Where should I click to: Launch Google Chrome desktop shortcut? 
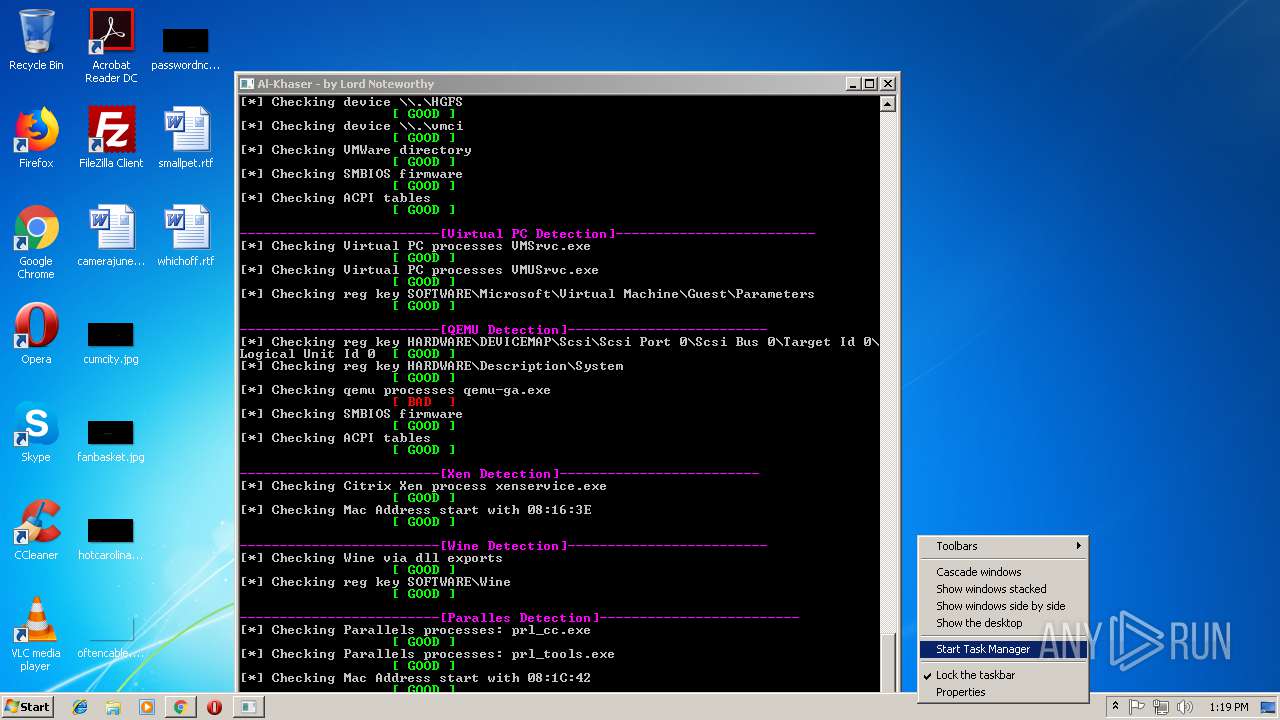(x=36, y=242)
